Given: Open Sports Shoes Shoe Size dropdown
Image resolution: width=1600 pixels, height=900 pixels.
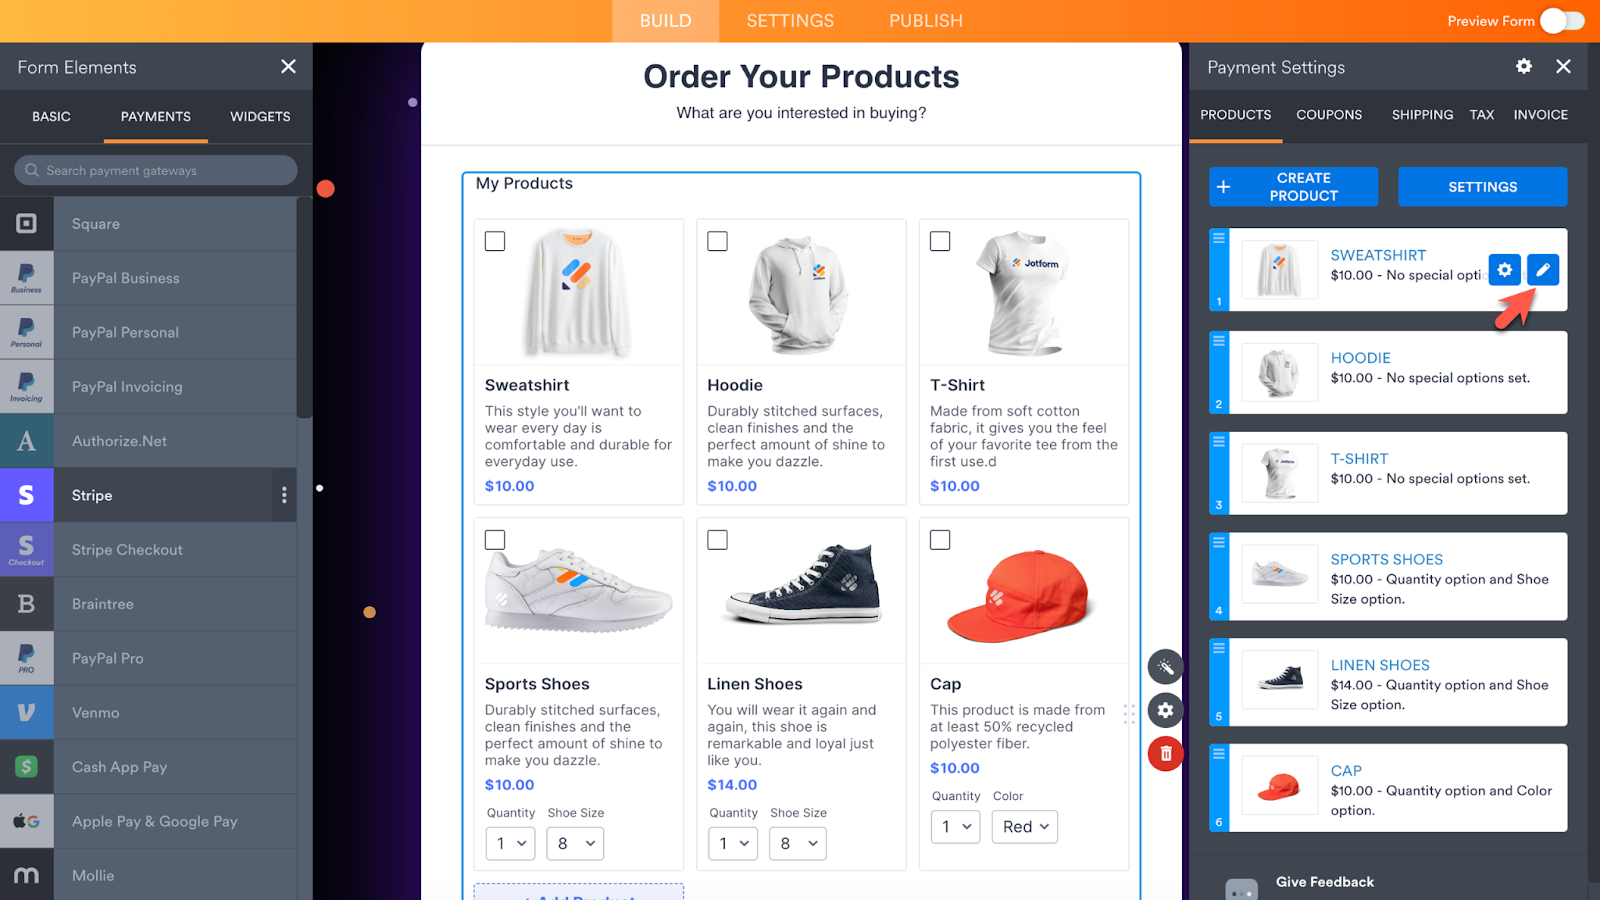Looking at the screenshot, I should click(x=576, y=844).
